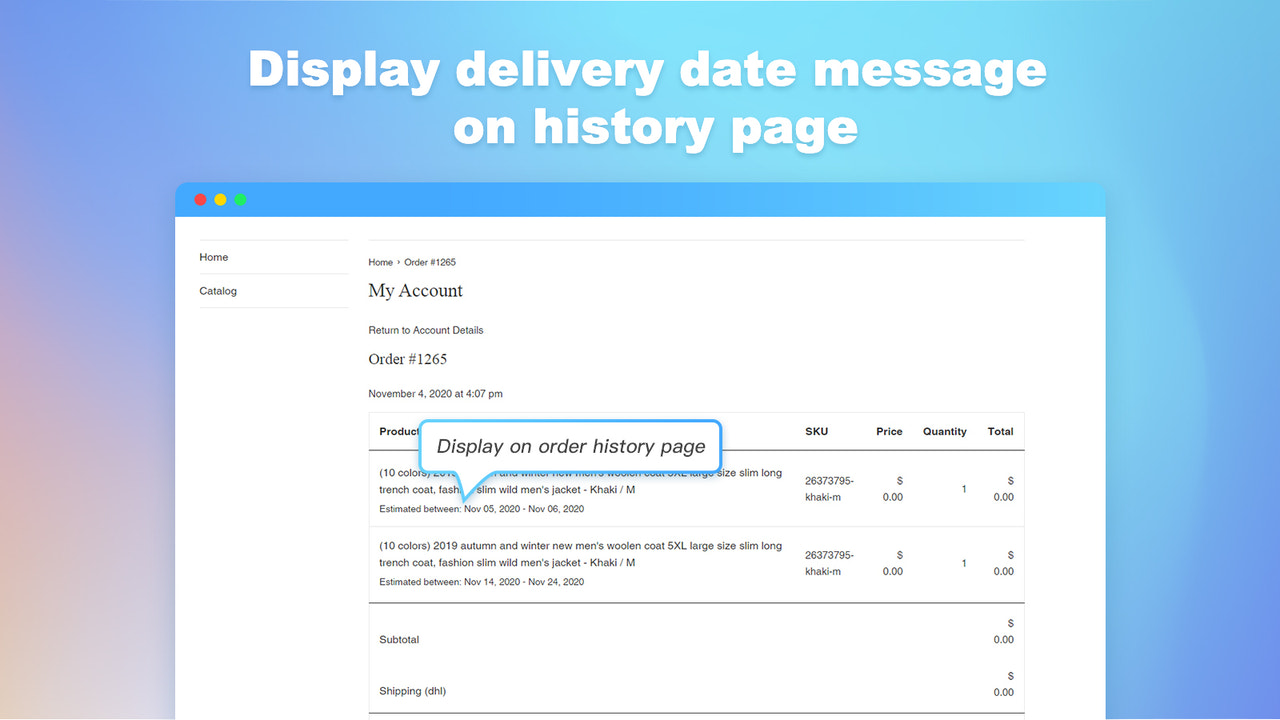Open the Catalog page from the sidebar
Screen dimensions: 1280x720
click(218, 291)
